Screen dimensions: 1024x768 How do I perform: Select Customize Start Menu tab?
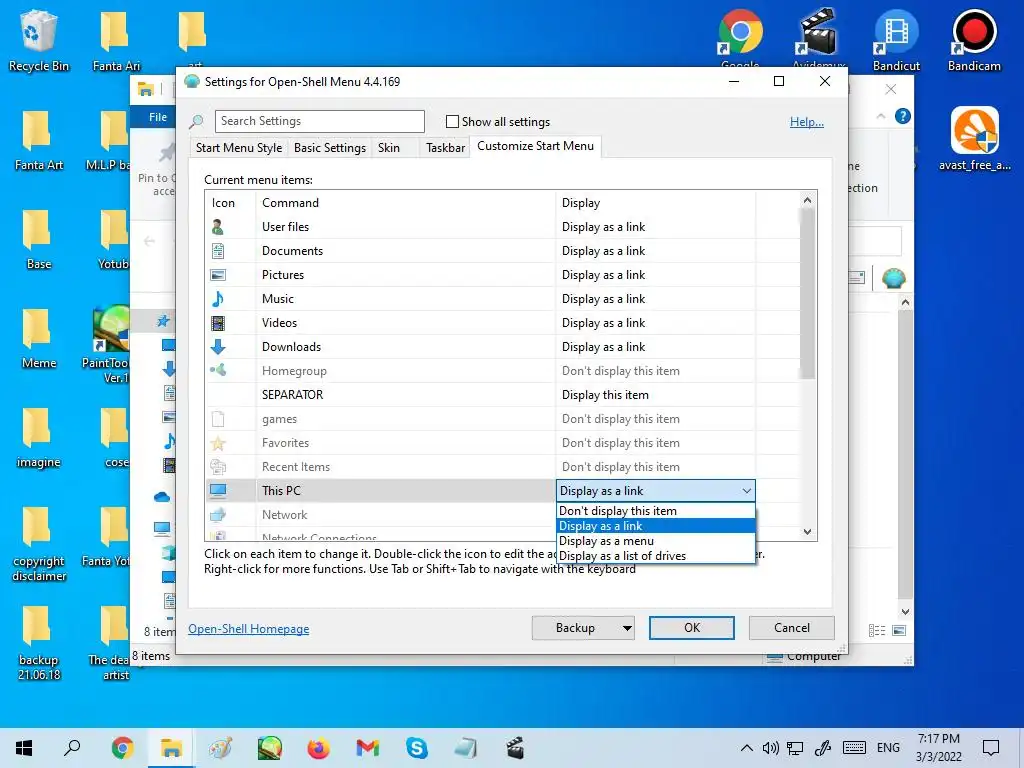pos(536,146)
